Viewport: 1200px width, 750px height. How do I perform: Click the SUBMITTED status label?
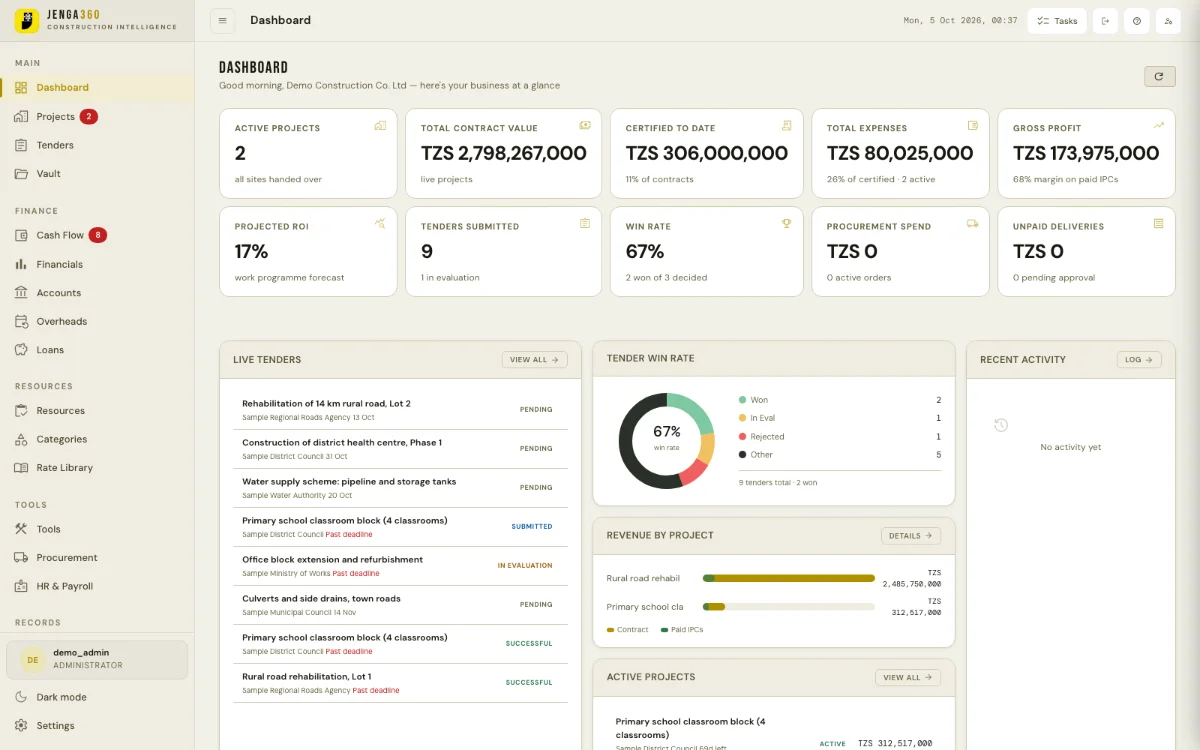[532, 527]
